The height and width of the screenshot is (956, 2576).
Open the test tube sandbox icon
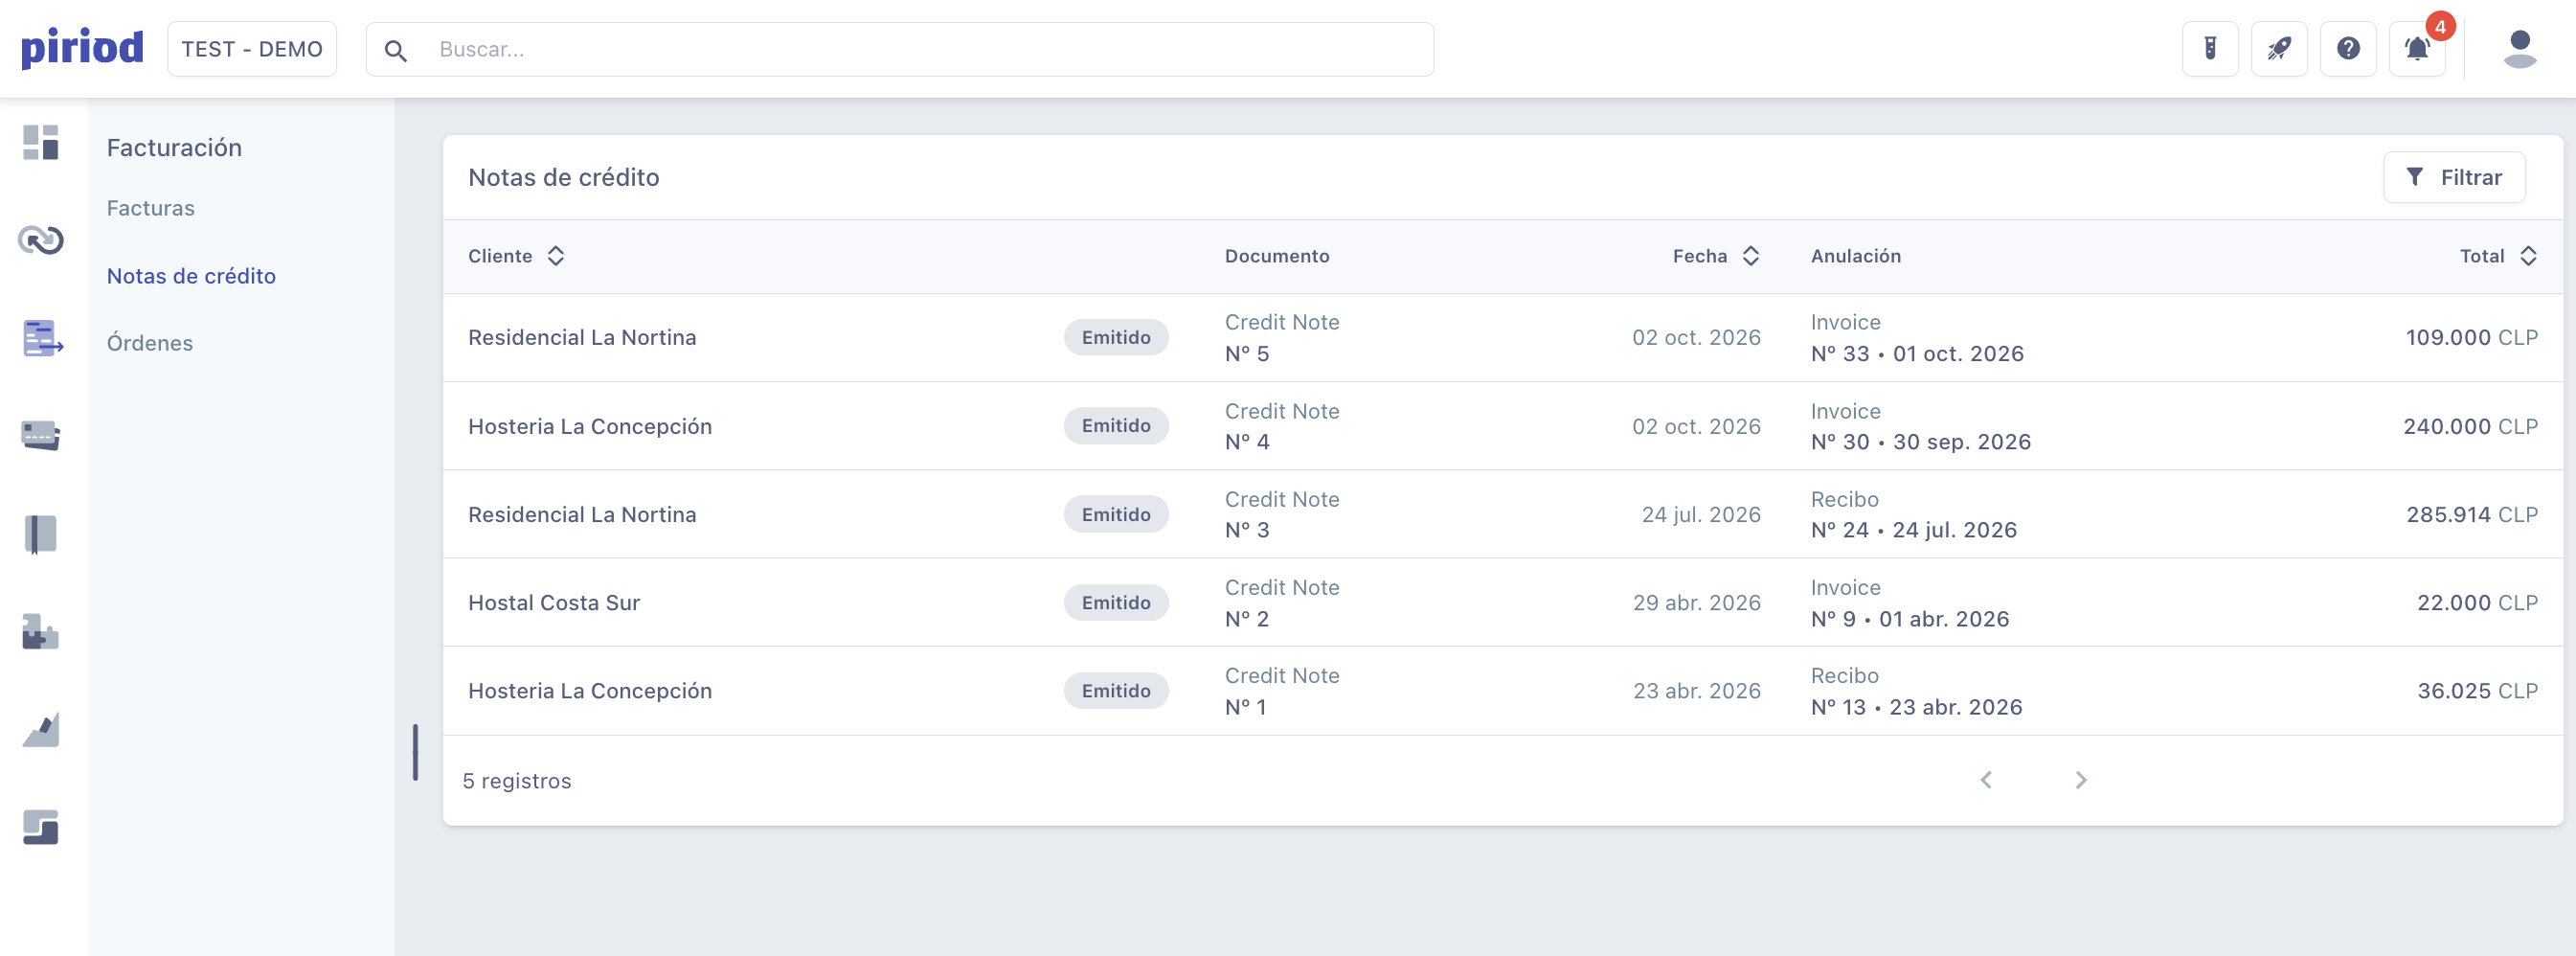click(2210, 49)
